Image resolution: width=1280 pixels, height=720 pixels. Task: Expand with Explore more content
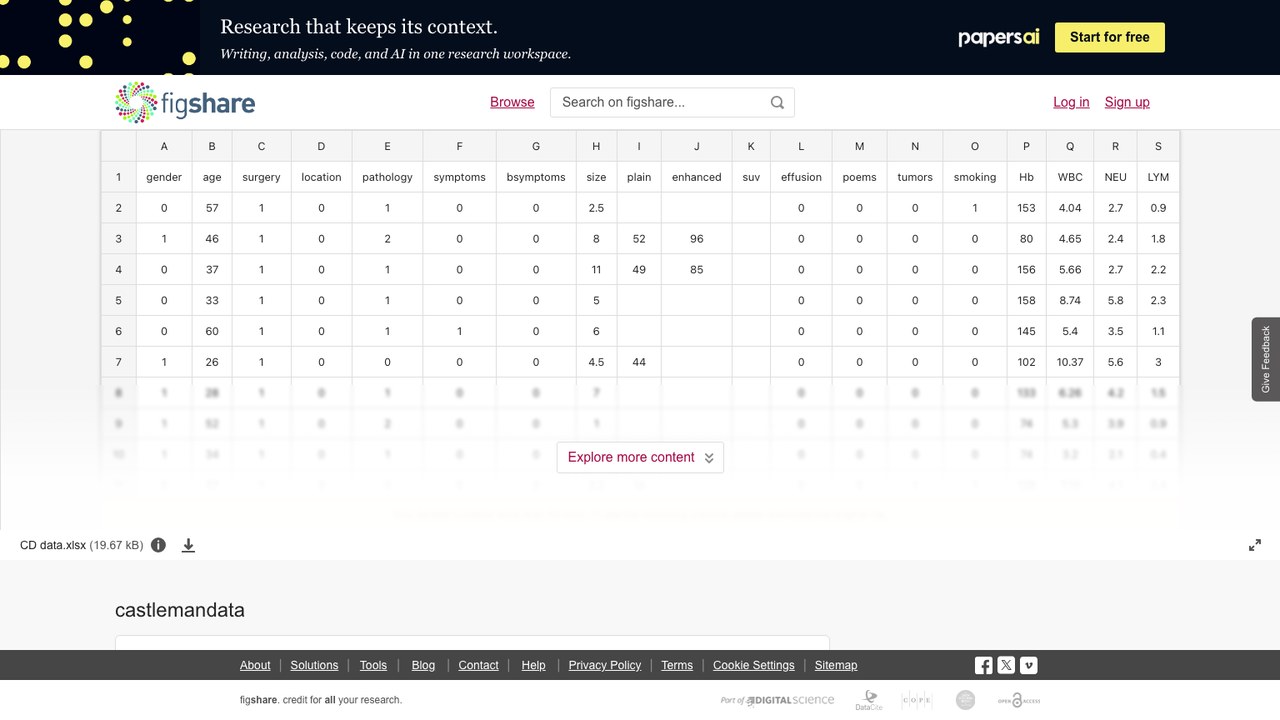pyautogui.click(x=640, y=457)
